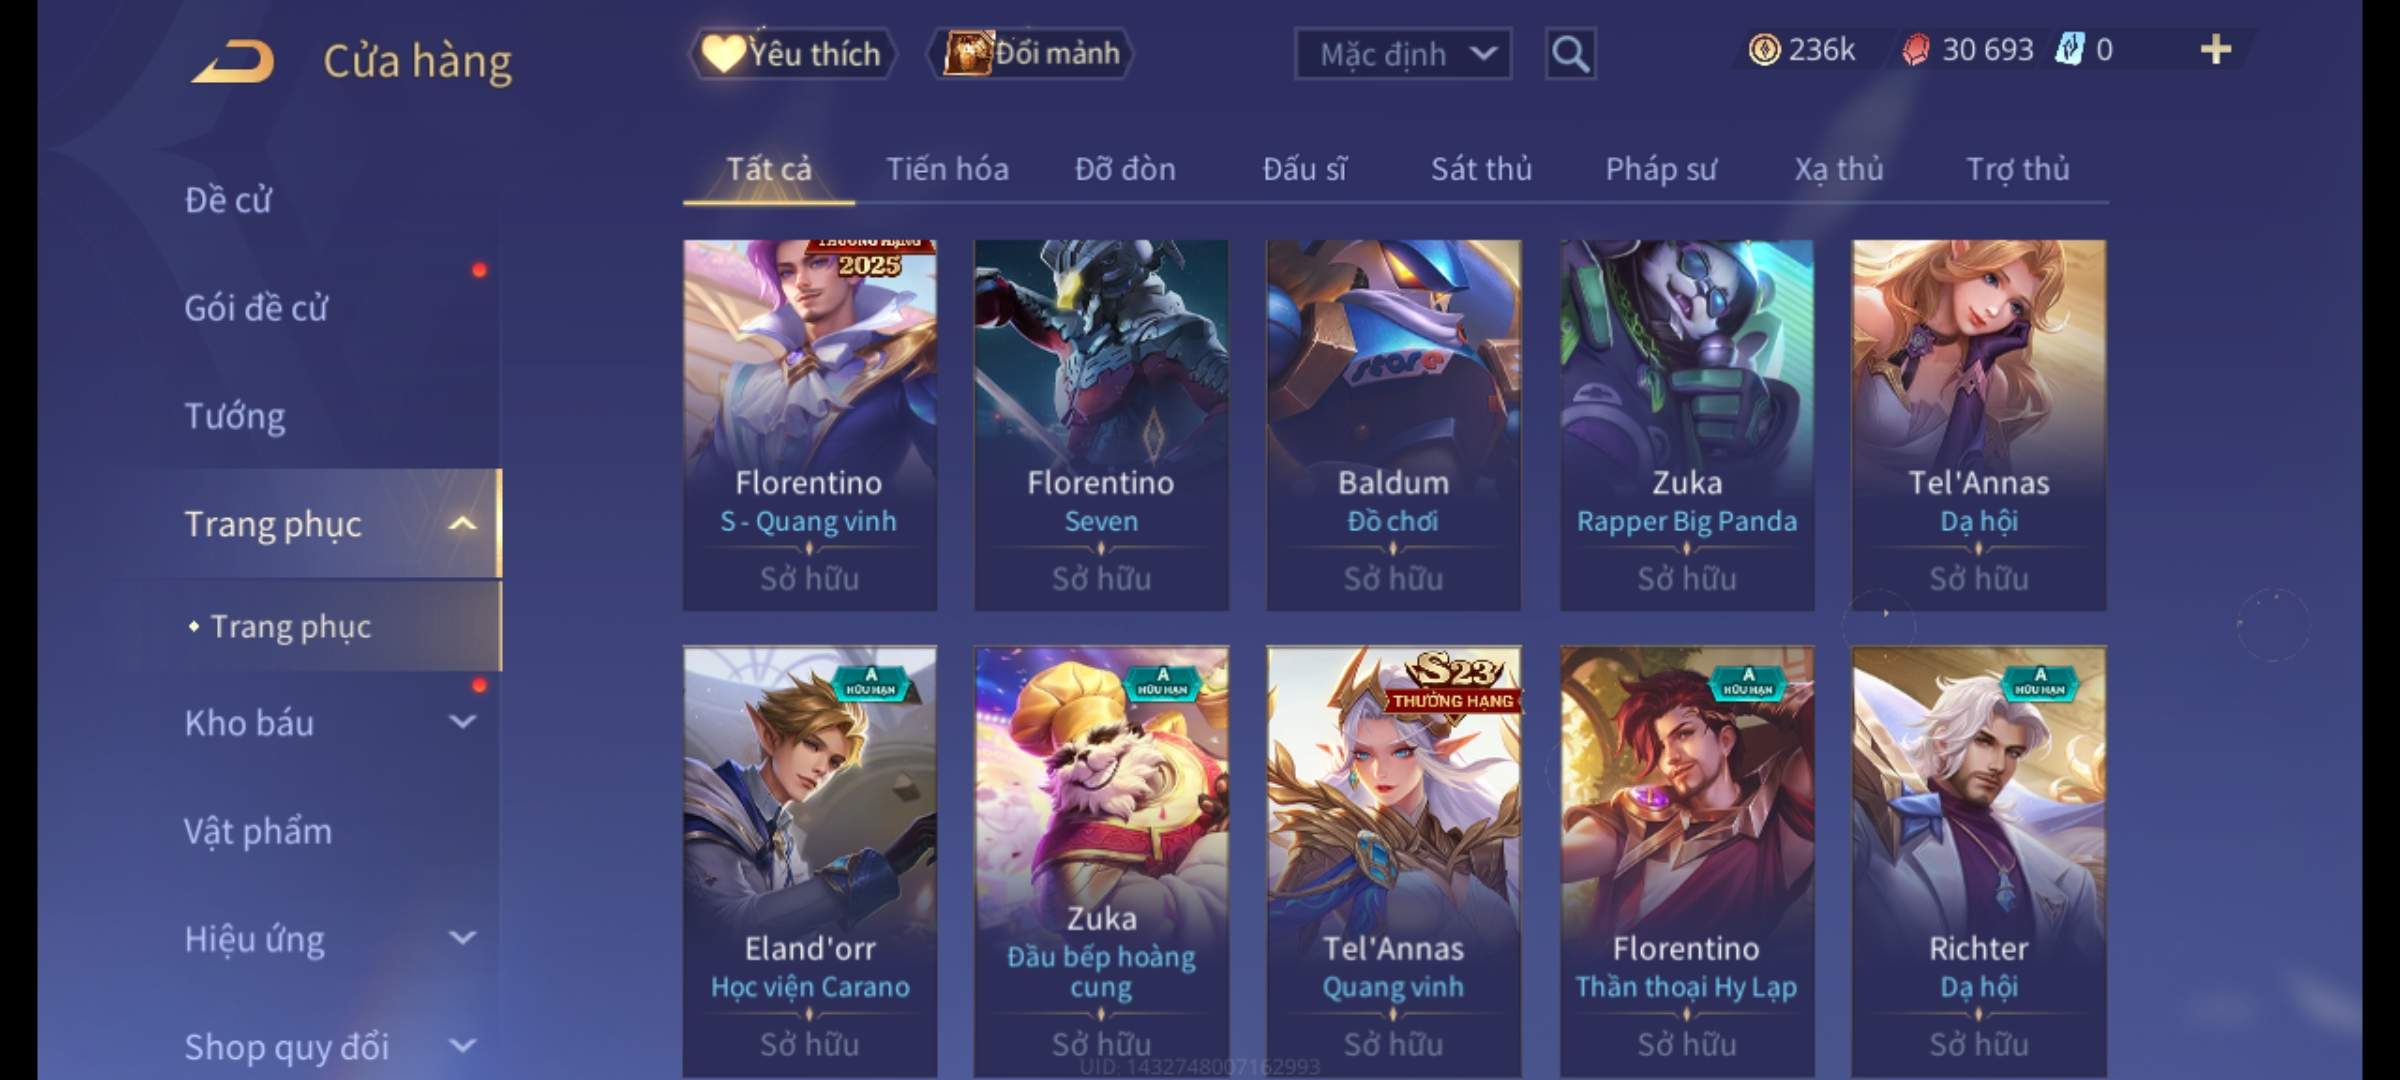Expand the Kho báu sidebar section
The image size is (2400, 1080).
(462, 721)
